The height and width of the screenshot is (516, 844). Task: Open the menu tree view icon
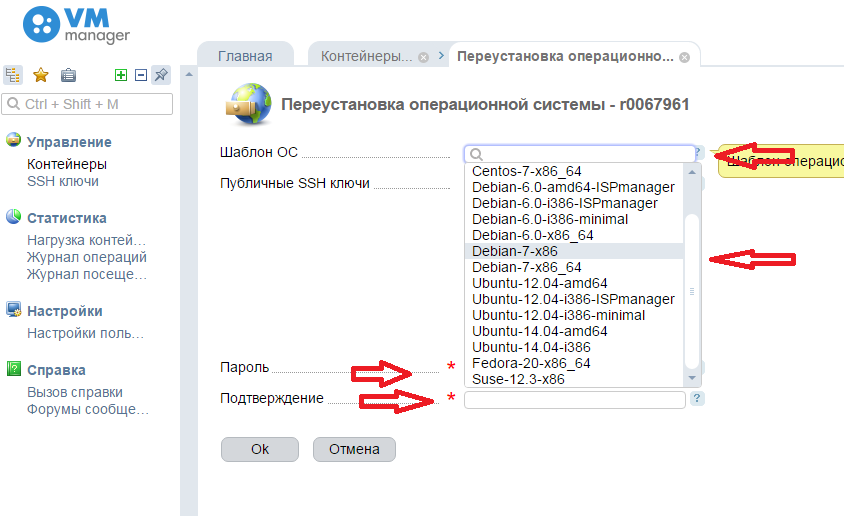point(12,75)
